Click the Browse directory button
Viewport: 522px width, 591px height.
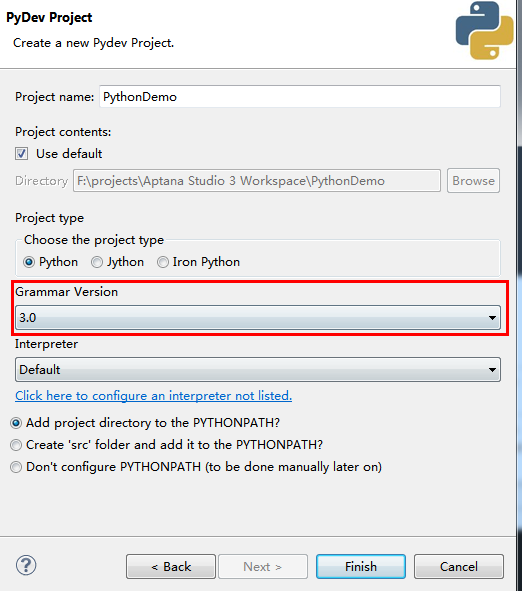pyautogui.click(x=473, y=181)
